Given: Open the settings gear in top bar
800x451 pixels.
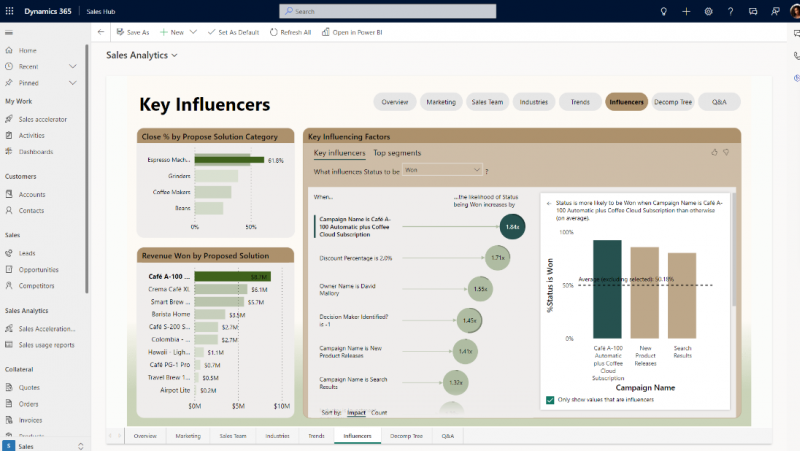Looking at the screenshot, I should (x=708, y=11).
